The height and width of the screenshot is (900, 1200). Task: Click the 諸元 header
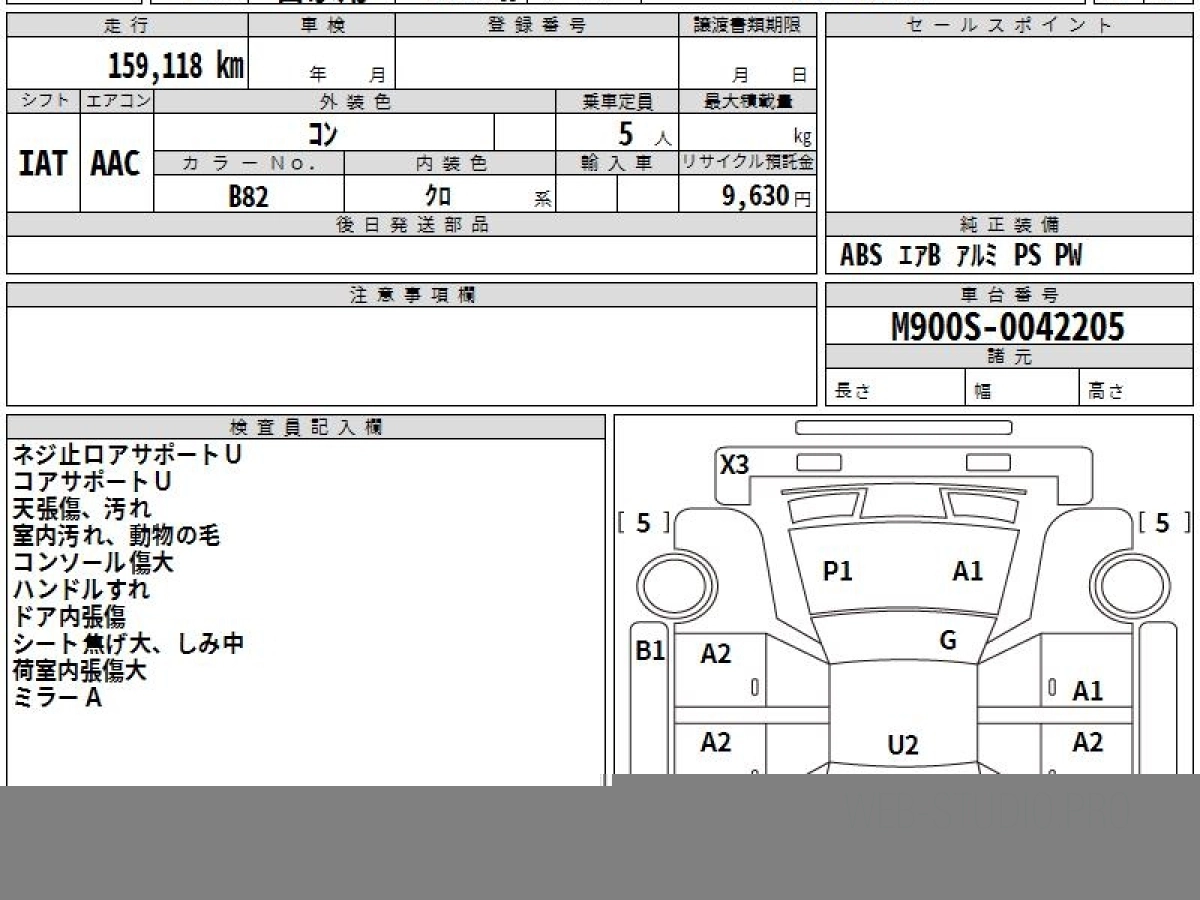(1009, 357)
